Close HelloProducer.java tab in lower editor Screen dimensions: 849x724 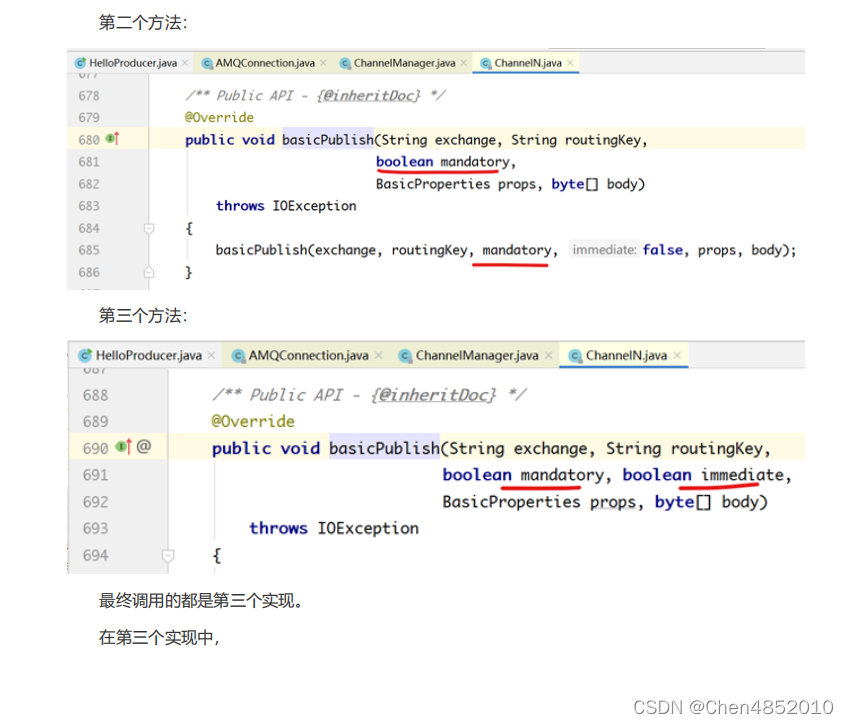pyautogui.click(x=212, y=355)
